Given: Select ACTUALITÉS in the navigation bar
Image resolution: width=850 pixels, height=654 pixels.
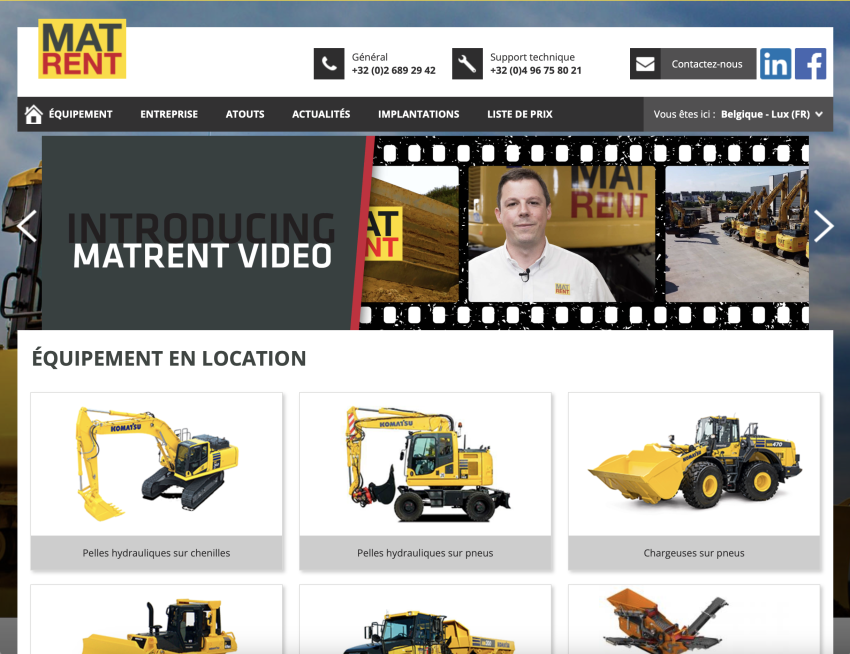Looking at the screenshot, I should [321, 114].
